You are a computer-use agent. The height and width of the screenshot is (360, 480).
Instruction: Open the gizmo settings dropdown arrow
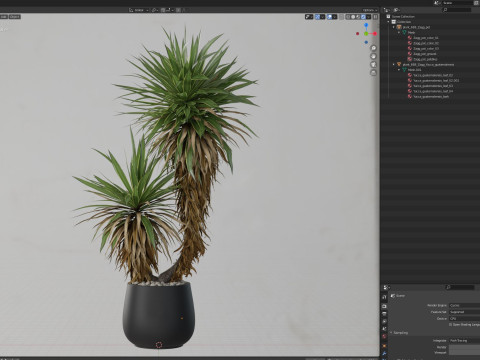323,17
